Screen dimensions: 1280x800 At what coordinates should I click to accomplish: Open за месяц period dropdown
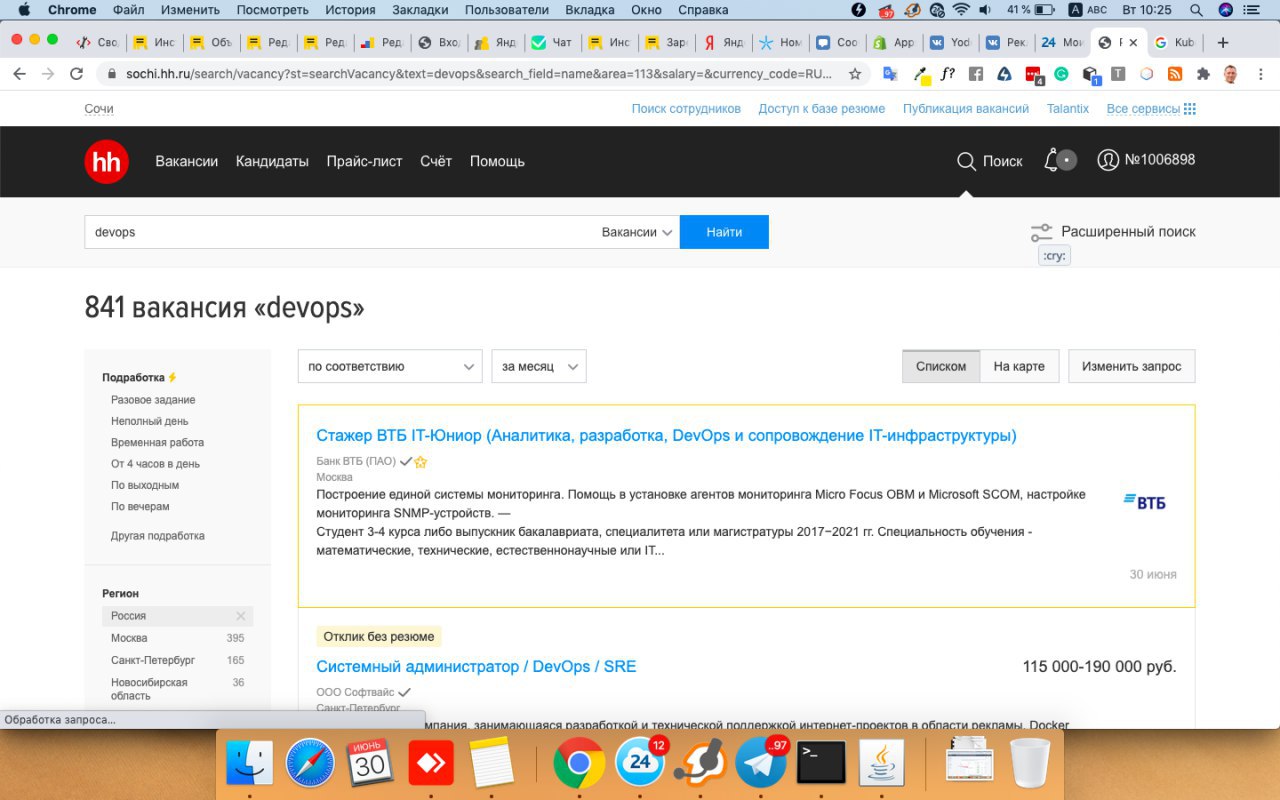539,366
